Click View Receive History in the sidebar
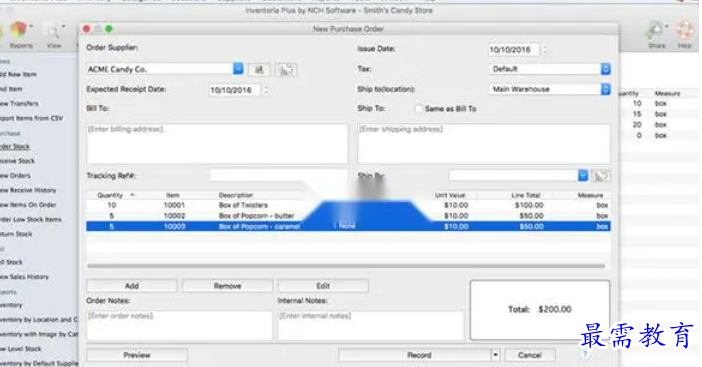 pos(28,190)
